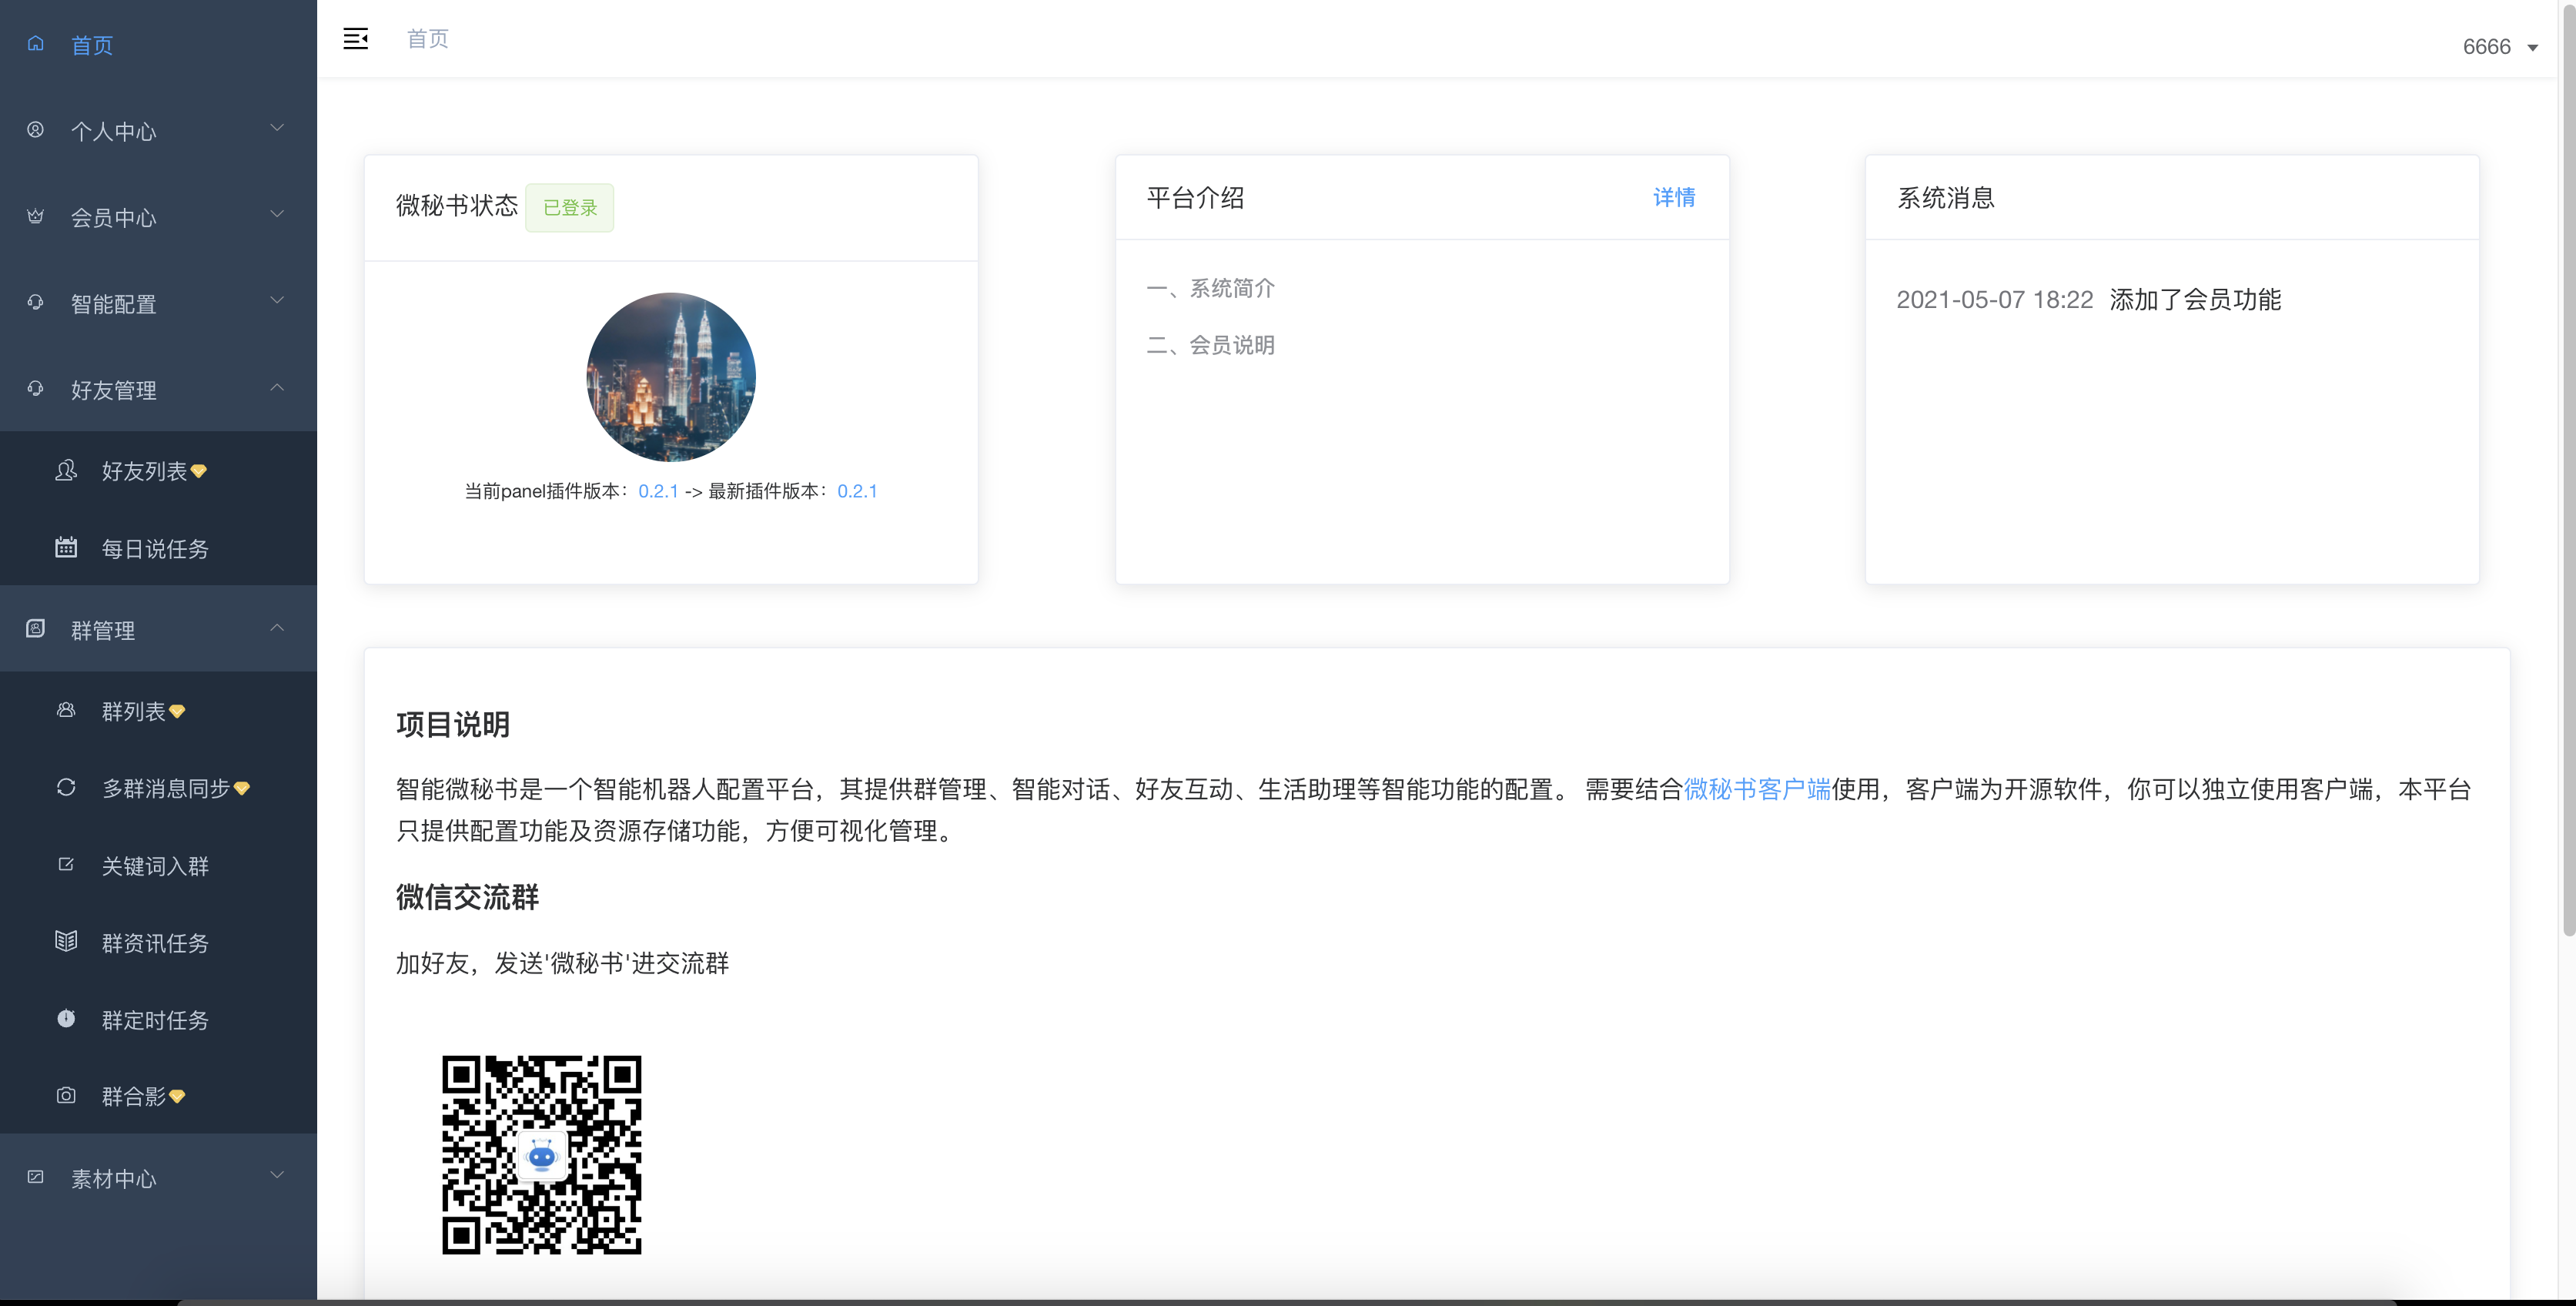The height and width of the screenshot is (1306, 2576).
Task: Click the group photo camera icon
Action: coord(66,1095)
